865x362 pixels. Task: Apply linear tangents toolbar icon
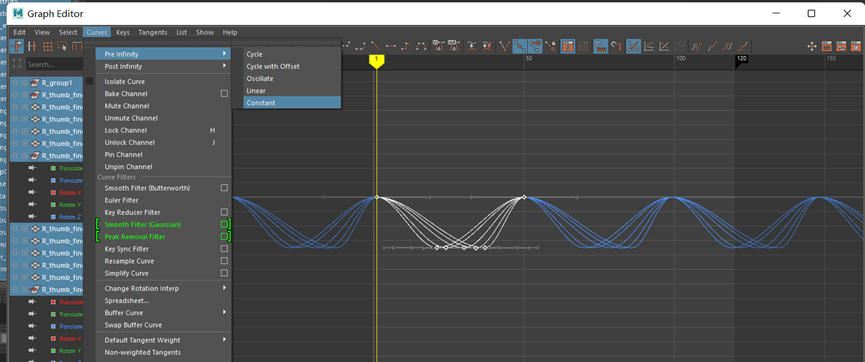[x=375, y=46]
